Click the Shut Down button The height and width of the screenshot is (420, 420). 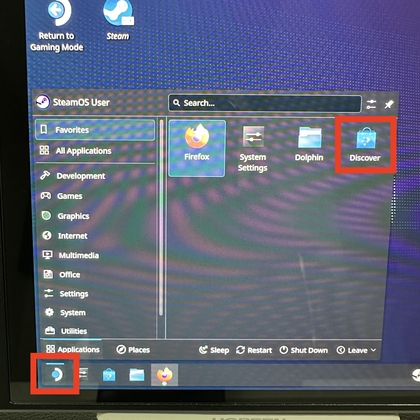click(304, 350)
